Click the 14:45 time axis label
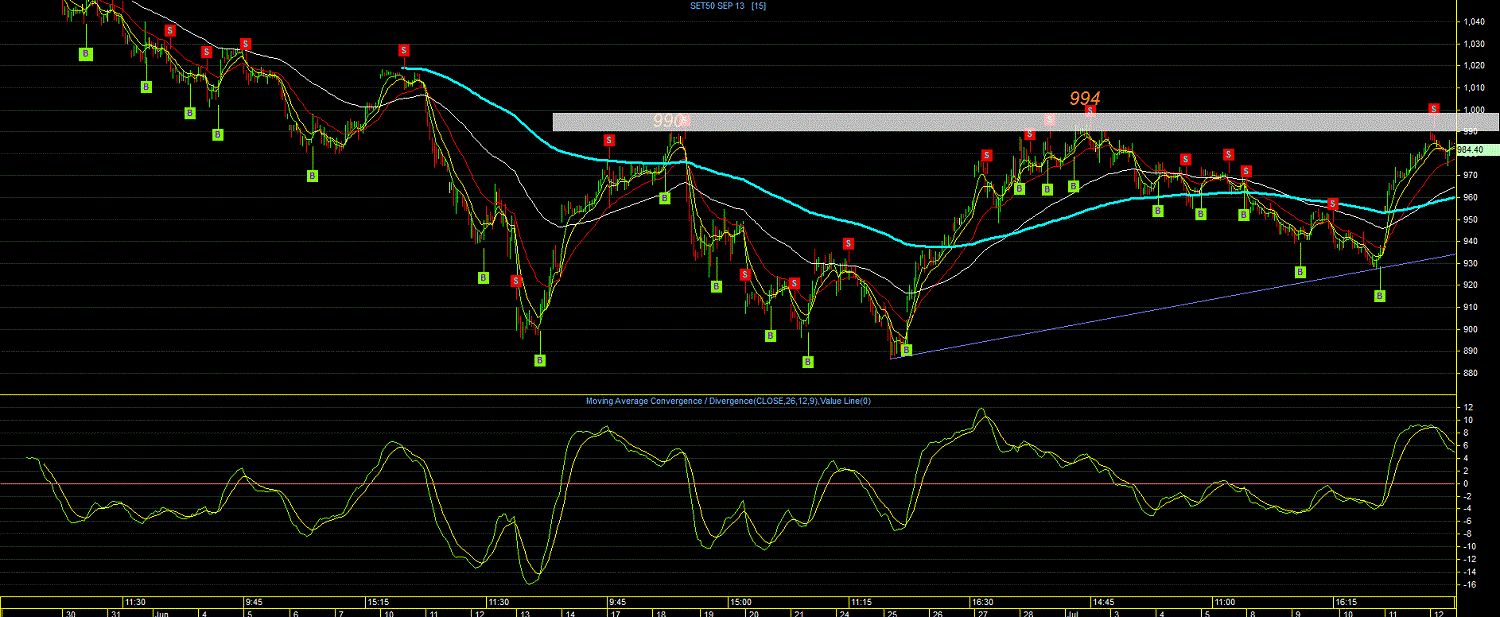 [x=1103, y=602]
